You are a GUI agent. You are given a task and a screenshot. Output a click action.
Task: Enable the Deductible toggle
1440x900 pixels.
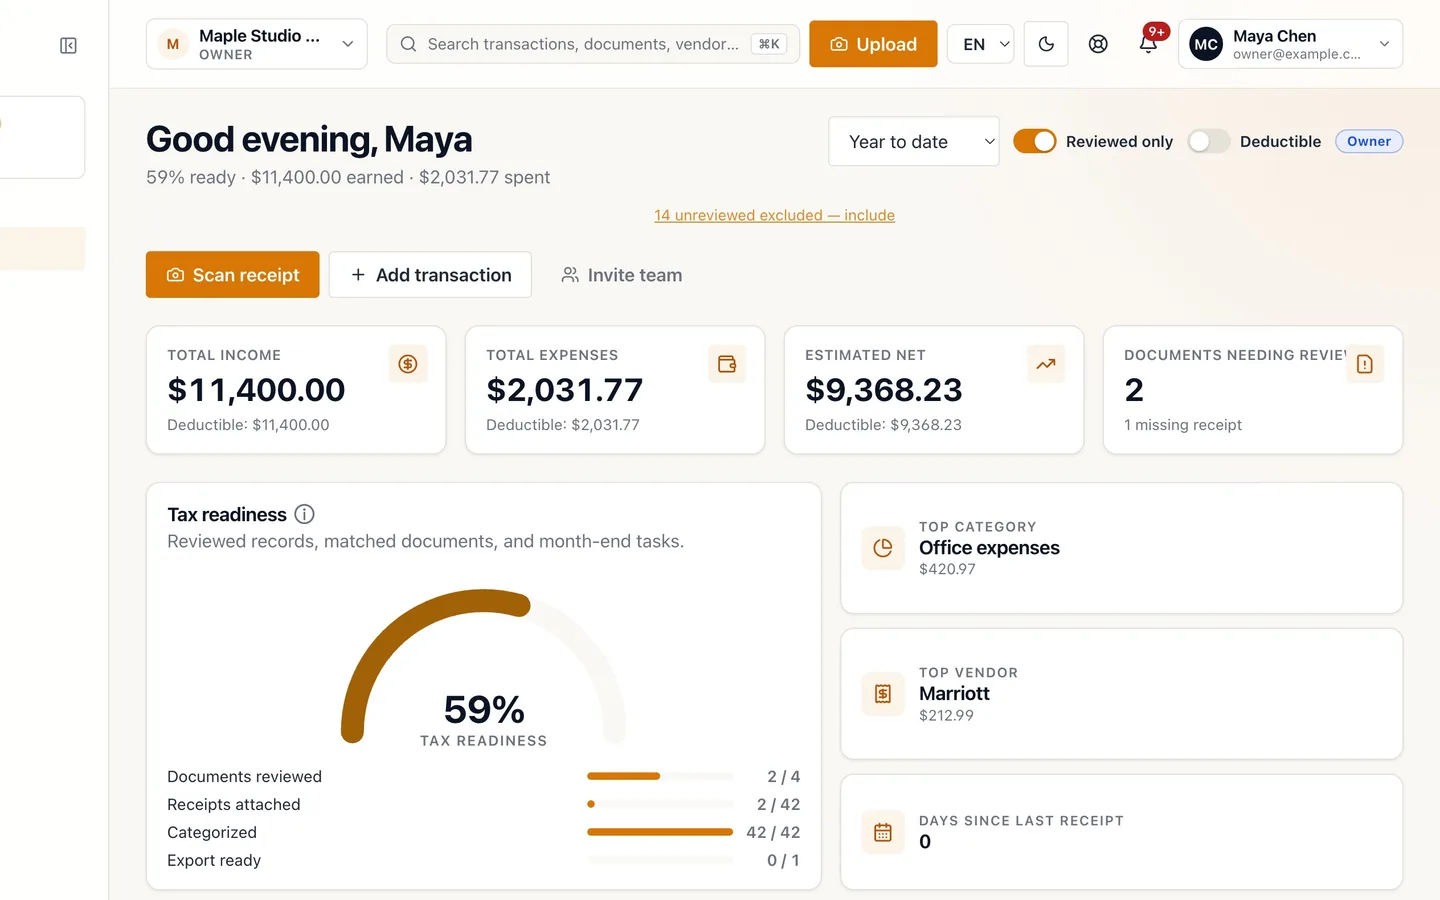[x=1209, y=141]
